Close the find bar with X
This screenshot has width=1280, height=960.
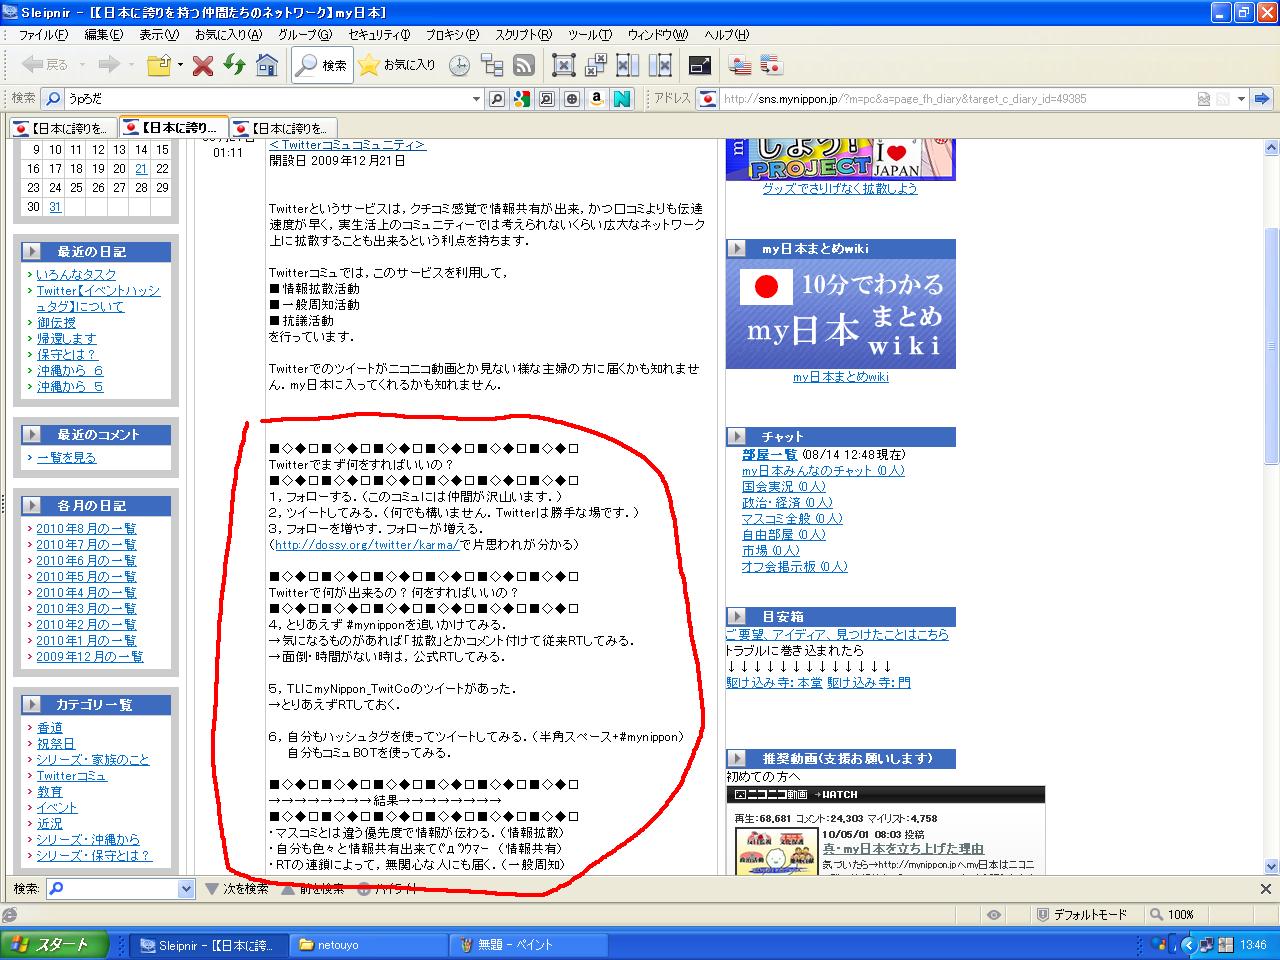point(1265,888)
